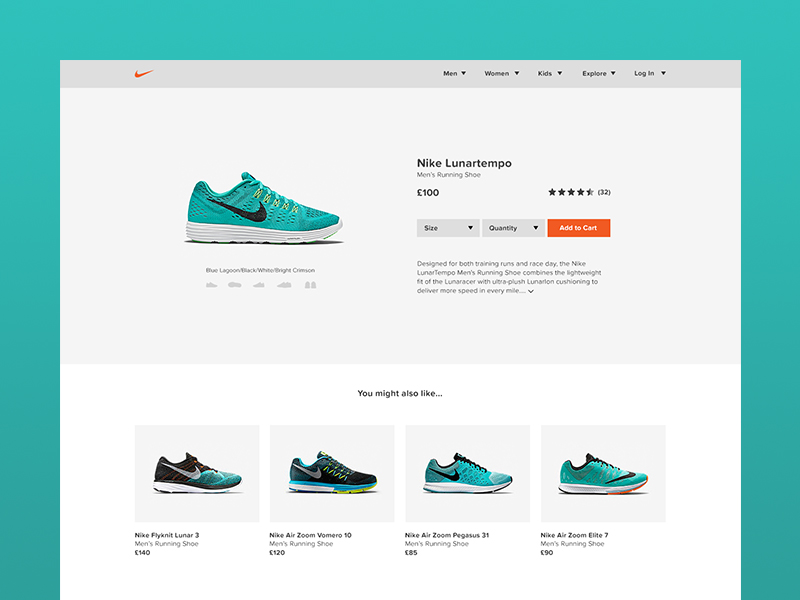Open the Nike Flyknit Lunar 3 thumbnail
The image size is (800, 600).
tap(197, 473)
